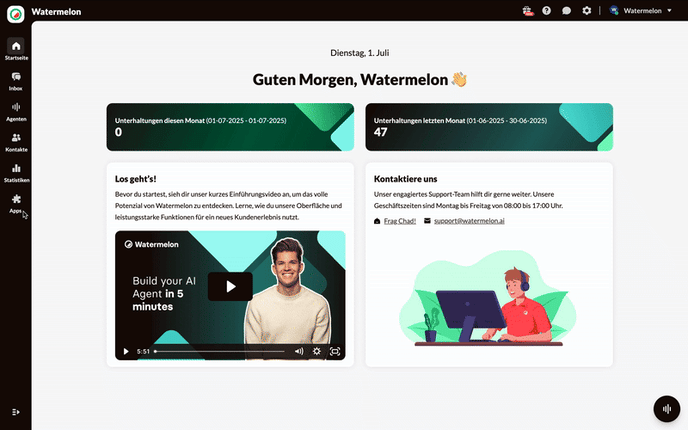
Task: Click the video duration 5:51
Action: [143, 351]
